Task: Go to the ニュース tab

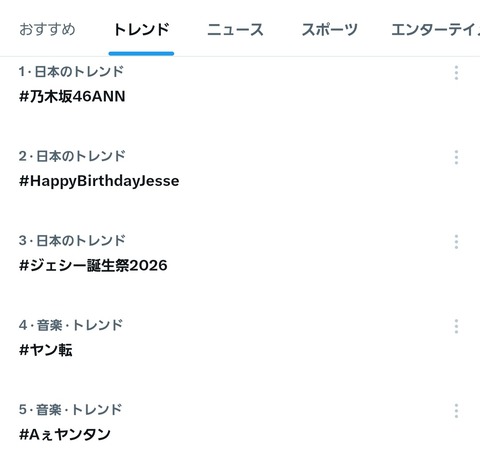Action: click(x=235, y=30)
